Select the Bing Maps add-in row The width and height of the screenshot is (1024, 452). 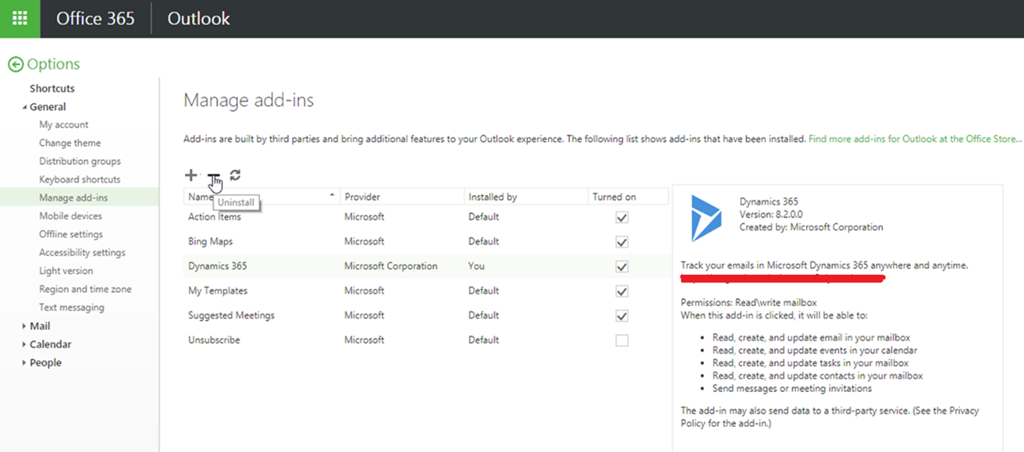(x=426, y=242)
